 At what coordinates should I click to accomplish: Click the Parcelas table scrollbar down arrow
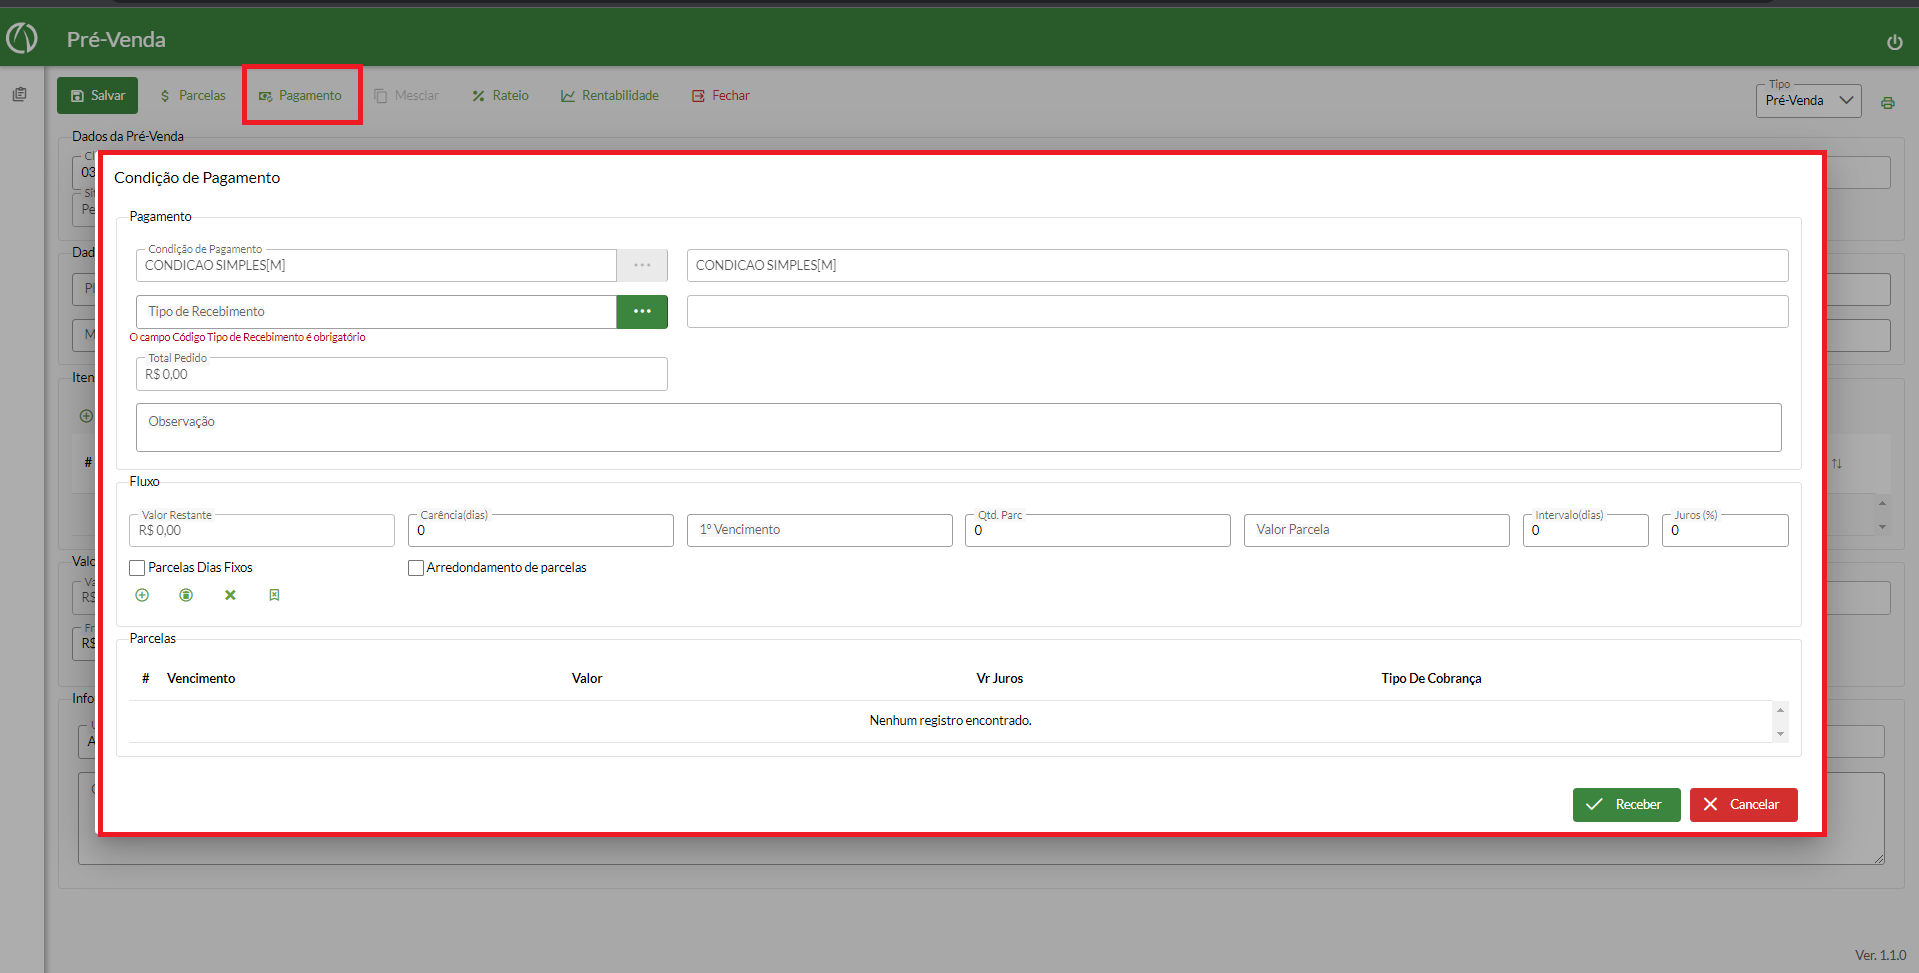1780,734
